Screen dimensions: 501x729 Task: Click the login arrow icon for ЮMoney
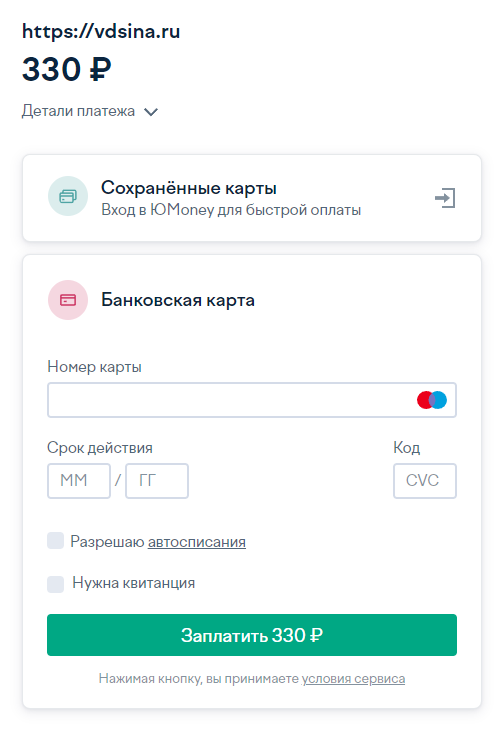[445, 198]
